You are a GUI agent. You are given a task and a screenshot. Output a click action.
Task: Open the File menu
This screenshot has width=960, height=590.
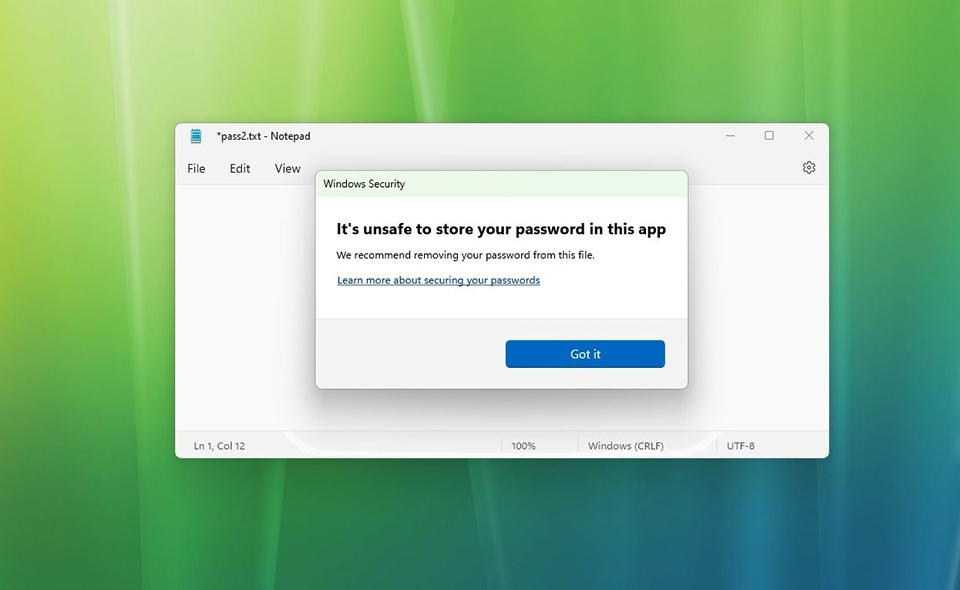click(x=195, y=168)
